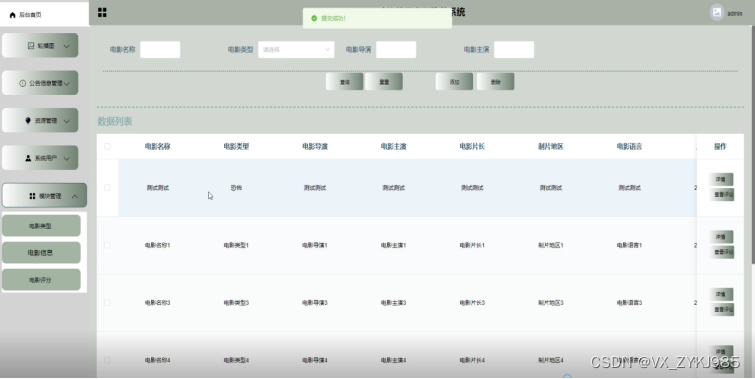Click the 电影名称 search input field
Image resolution: width=755 pixels, height=379 pixels.
[x=160, y=50]
